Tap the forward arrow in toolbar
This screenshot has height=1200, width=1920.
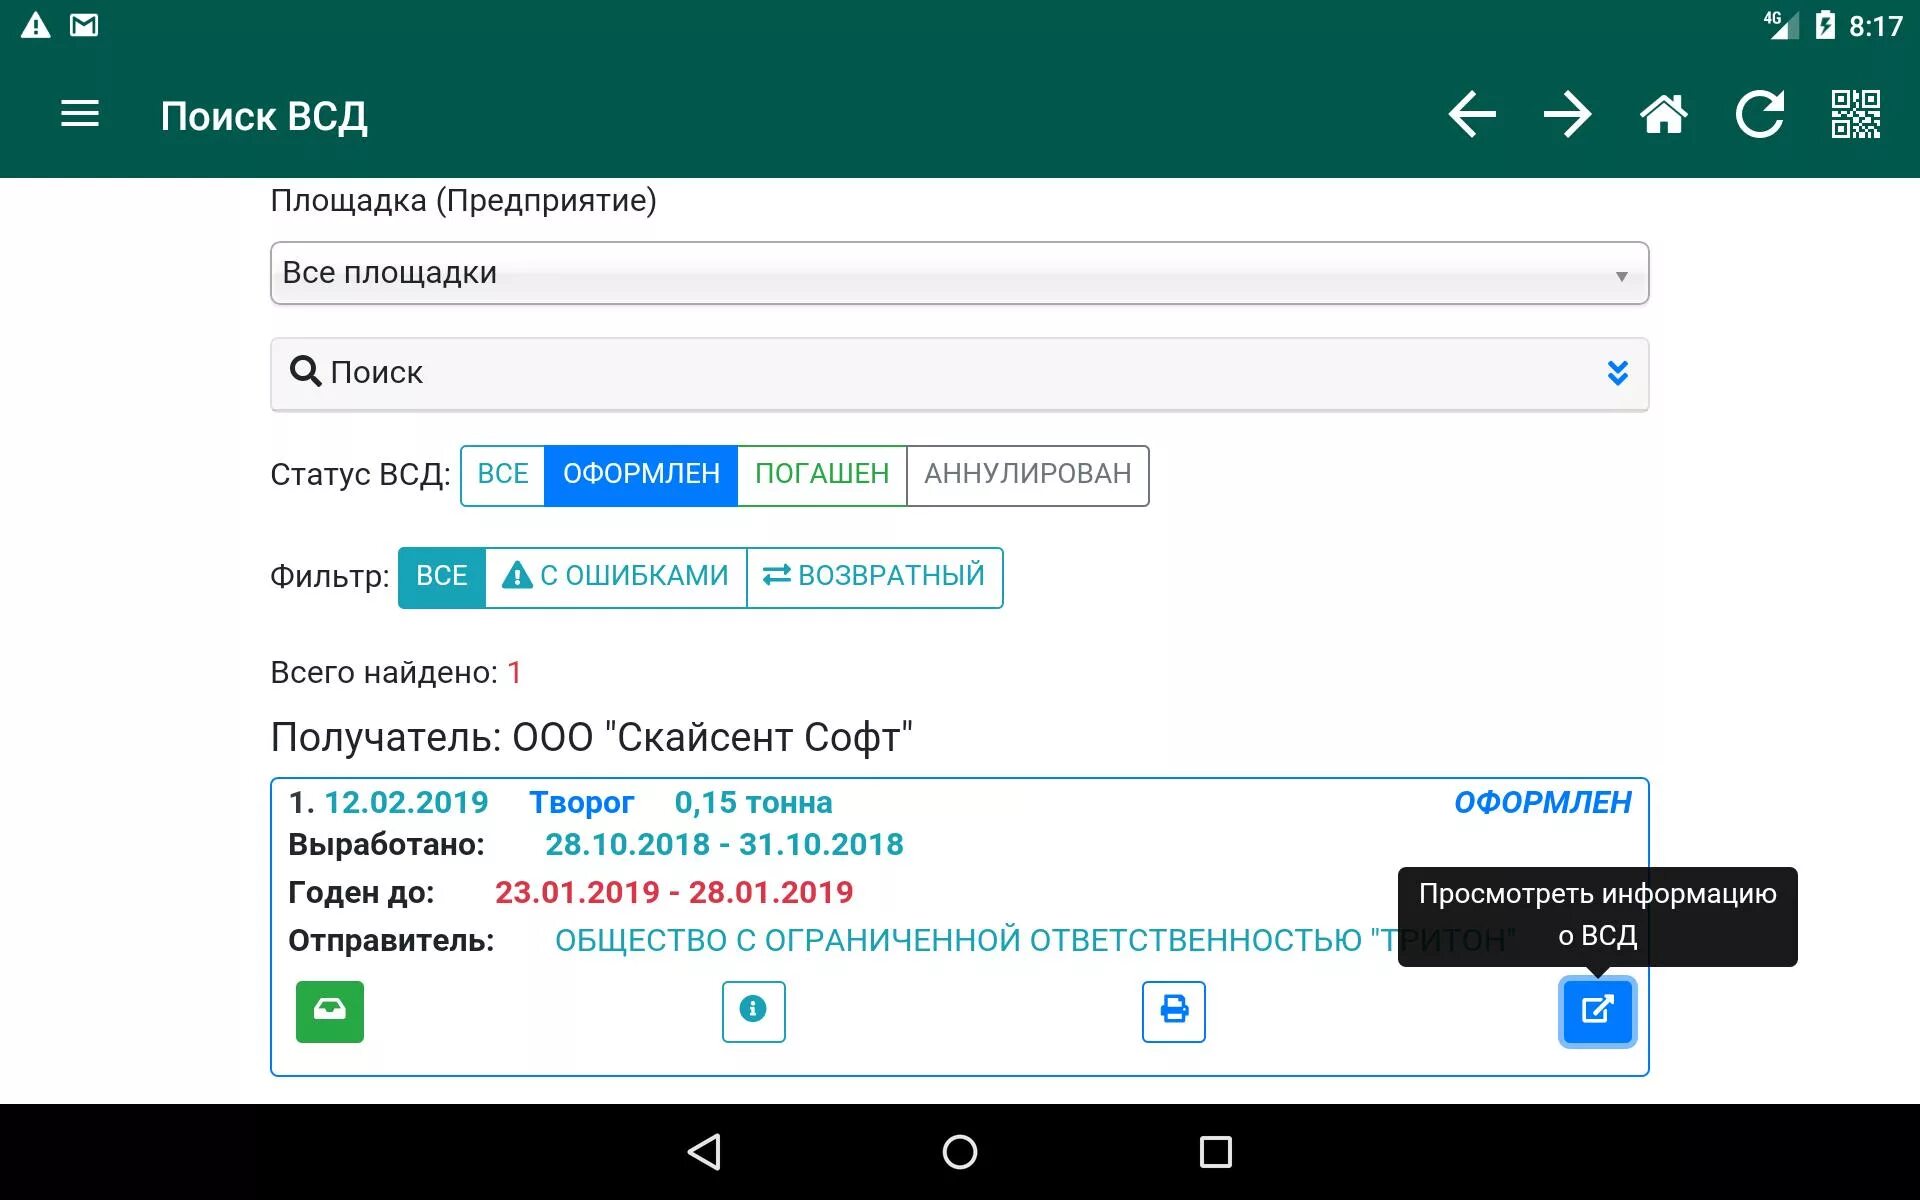tap(1567, 114)
